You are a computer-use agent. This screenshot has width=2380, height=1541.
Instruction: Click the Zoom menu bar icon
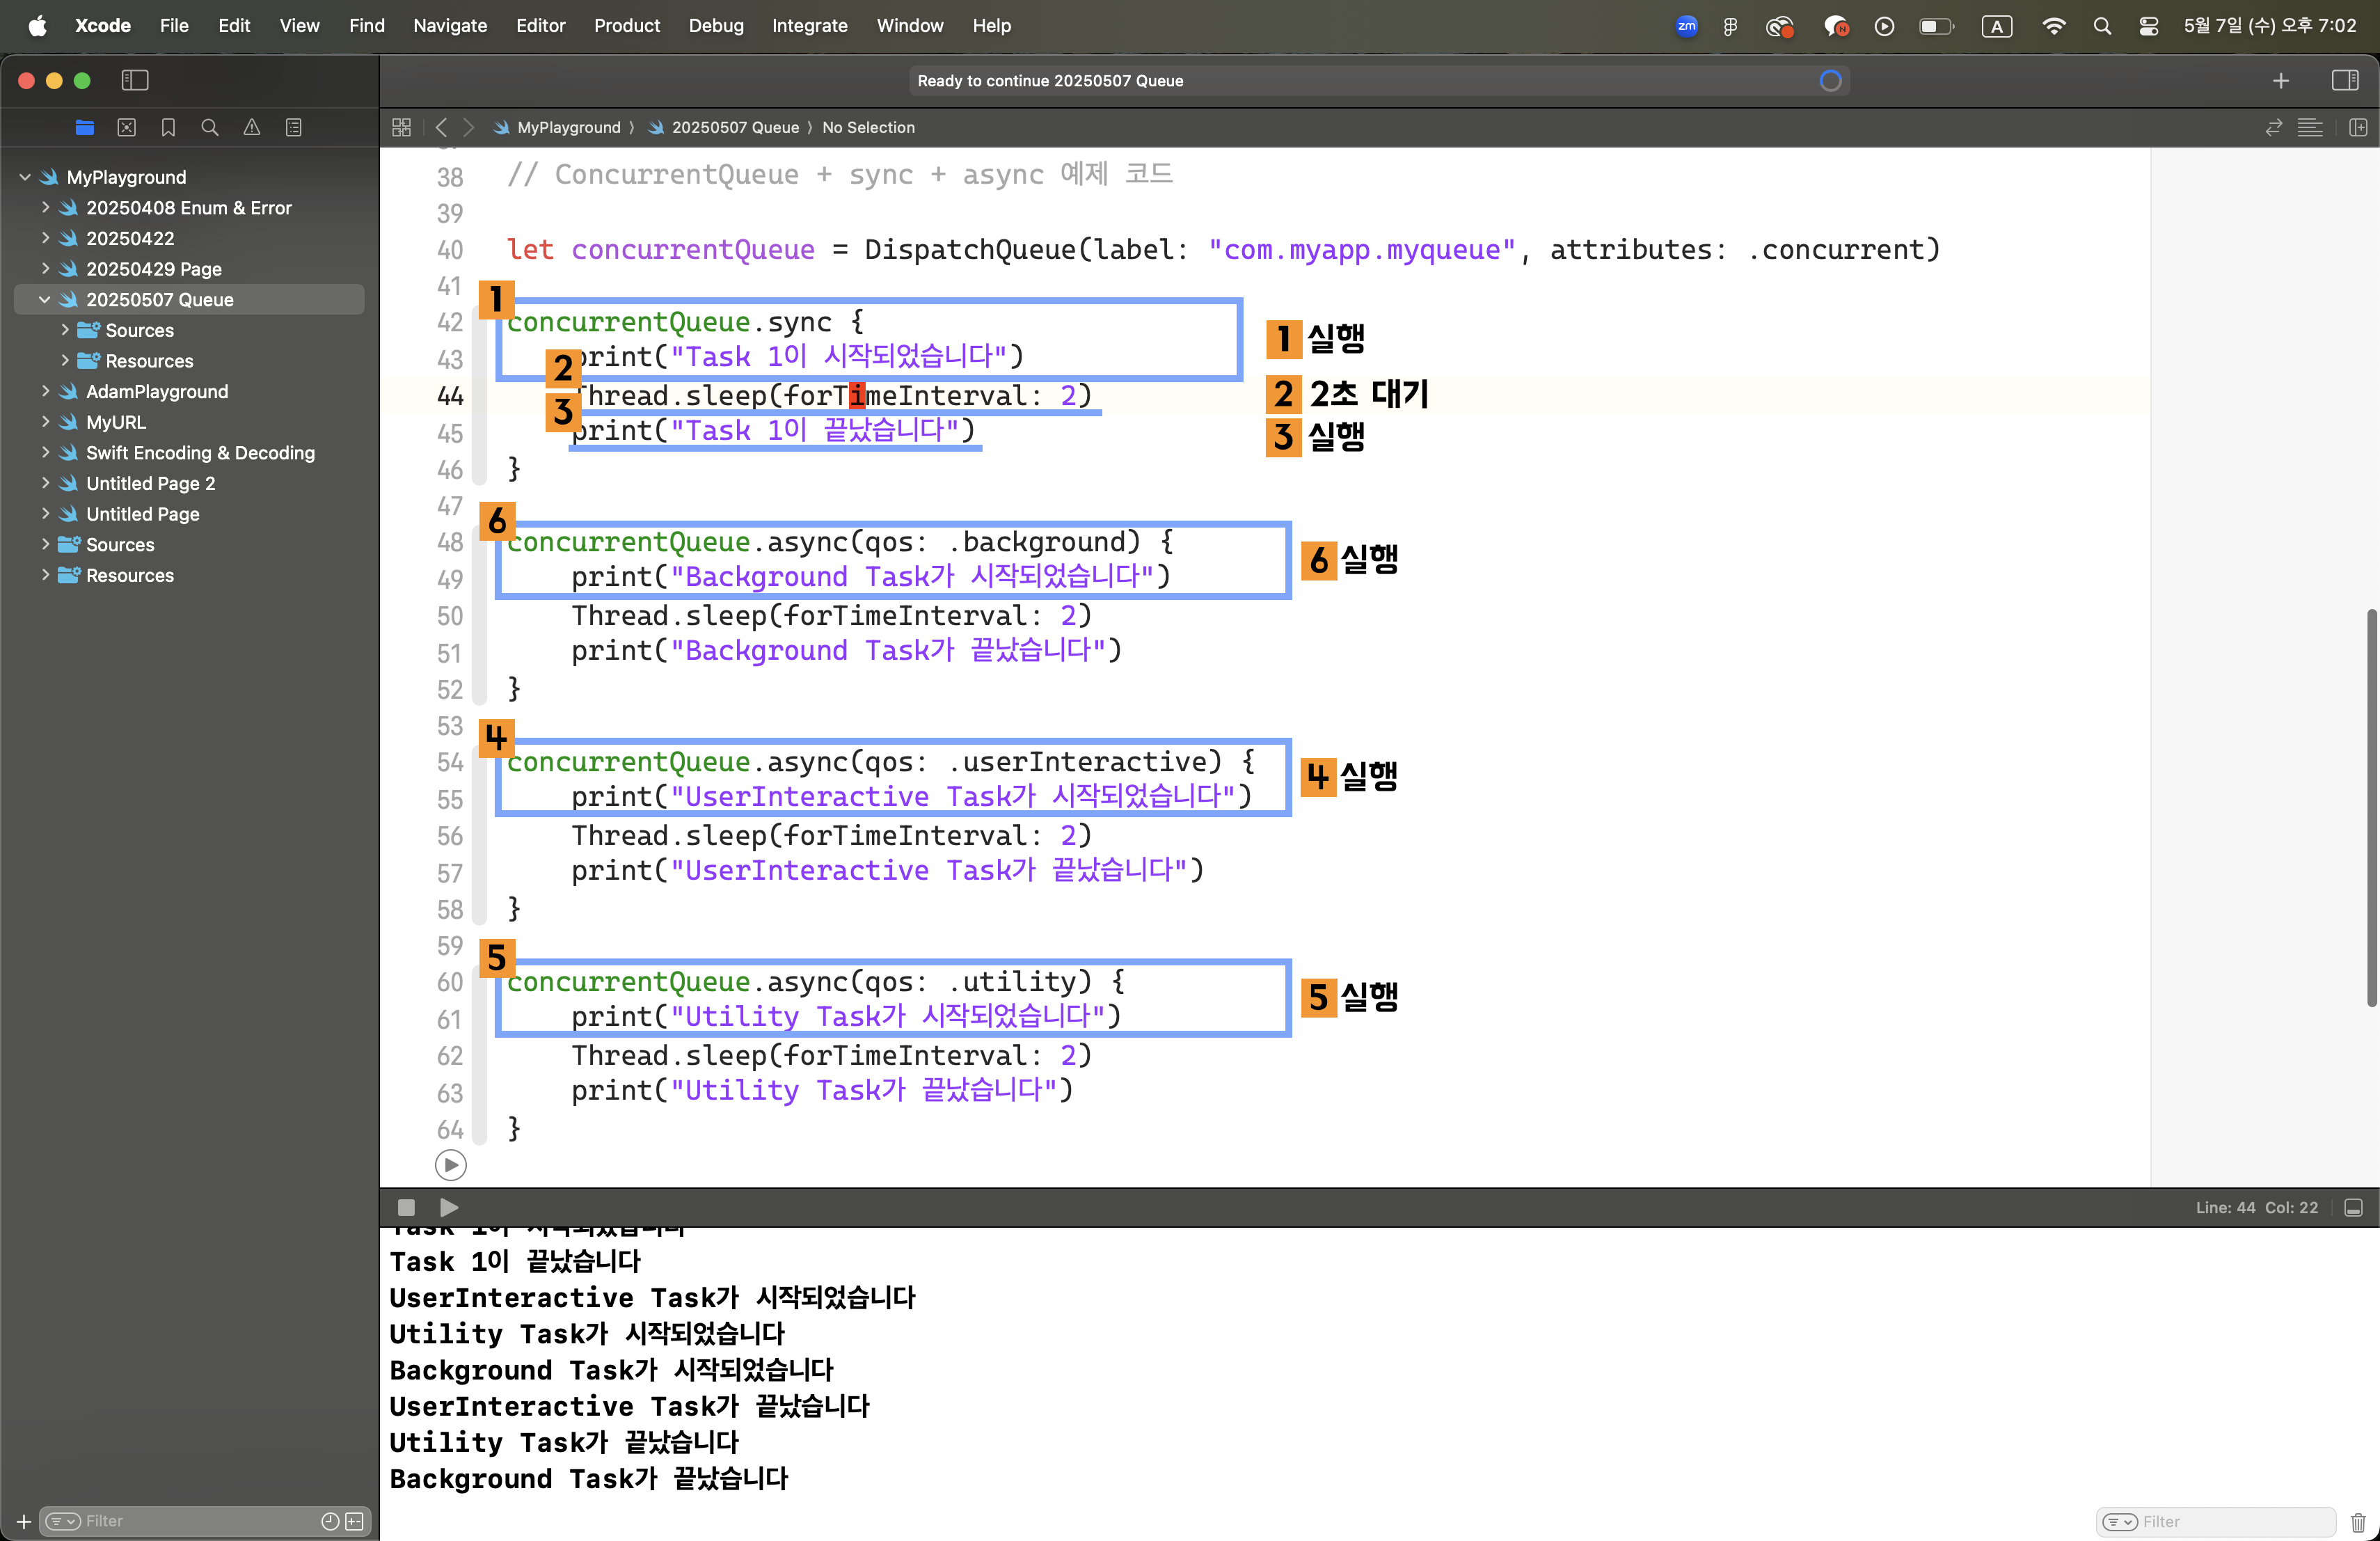click(x=1686, y=26)
